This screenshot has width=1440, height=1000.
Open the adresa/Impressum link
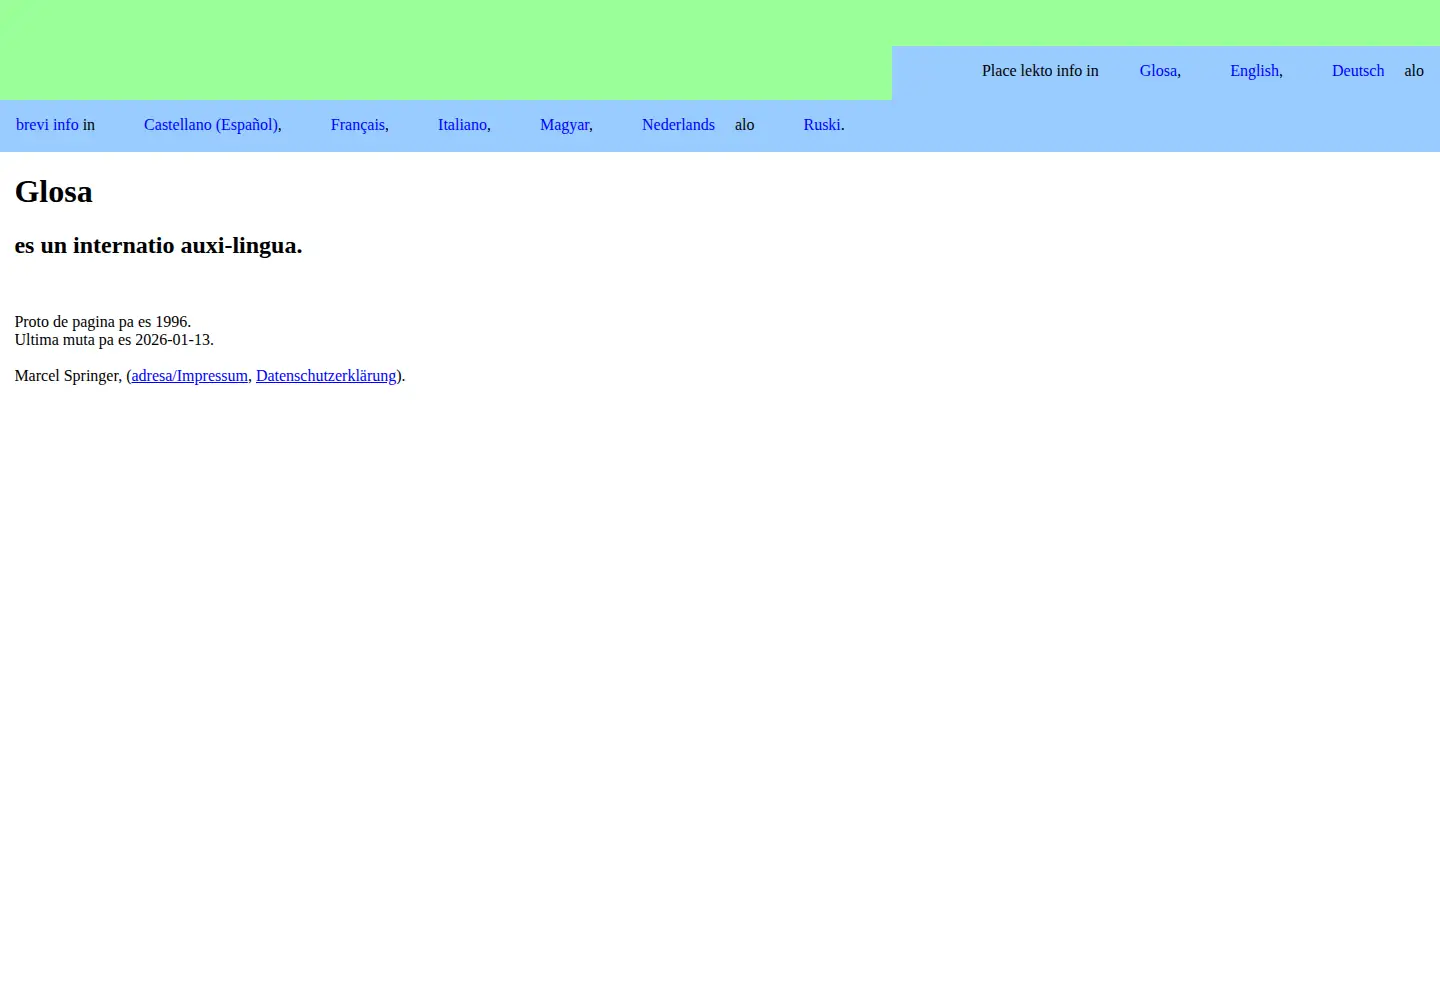click(190, 376)
